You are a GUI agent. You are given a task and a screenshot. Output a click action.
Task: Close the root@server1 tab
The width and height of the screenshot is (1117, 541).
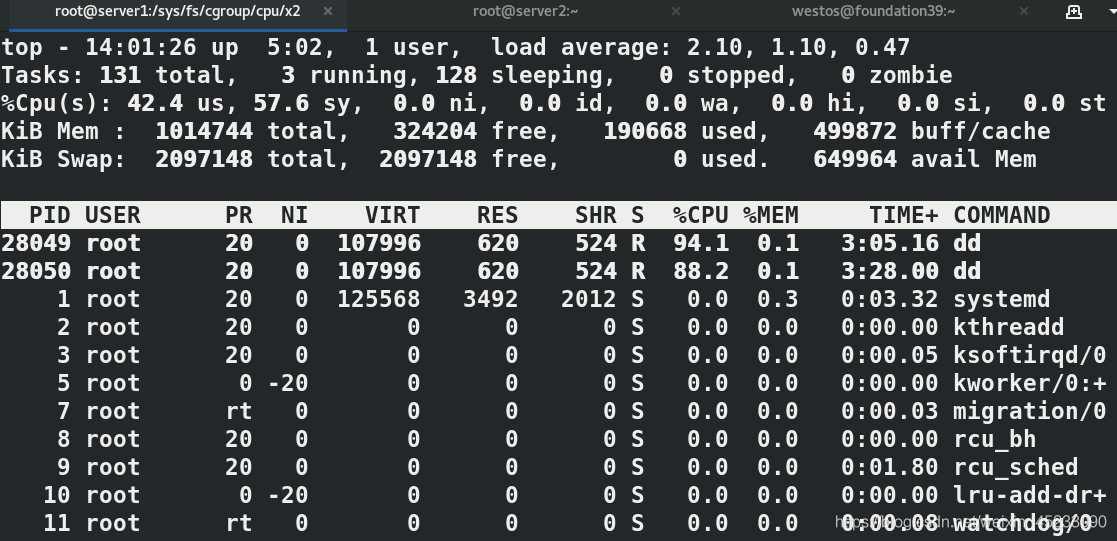coord(328,11)
